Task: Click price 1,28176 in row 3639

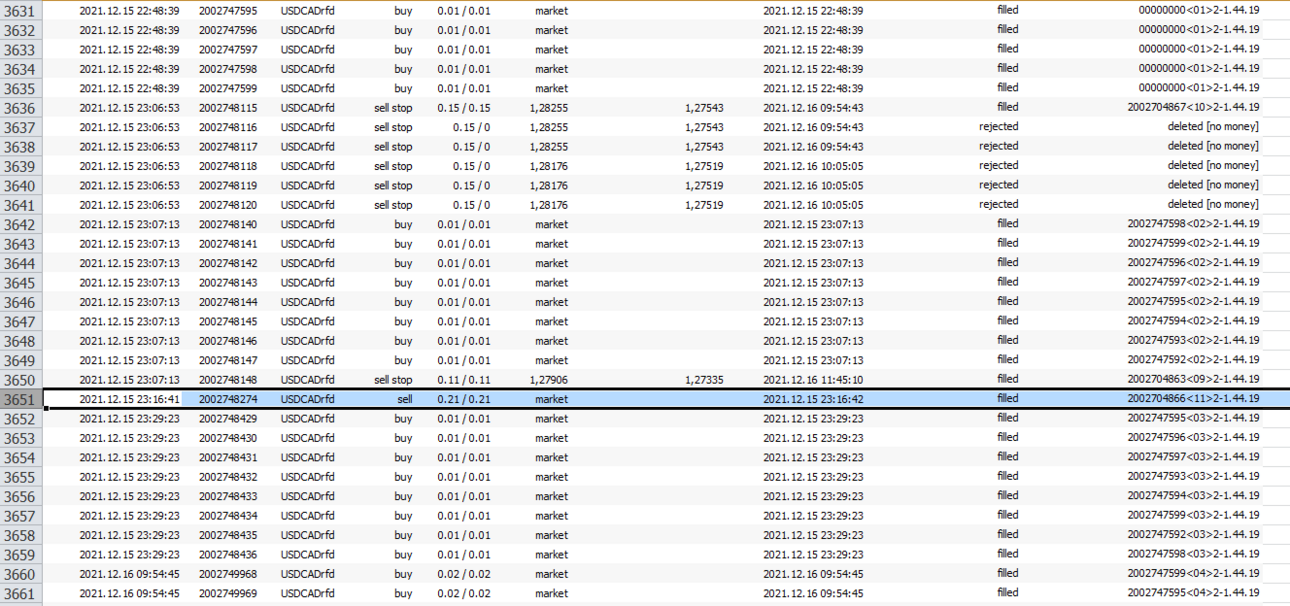Action: (x=551, y=166)
